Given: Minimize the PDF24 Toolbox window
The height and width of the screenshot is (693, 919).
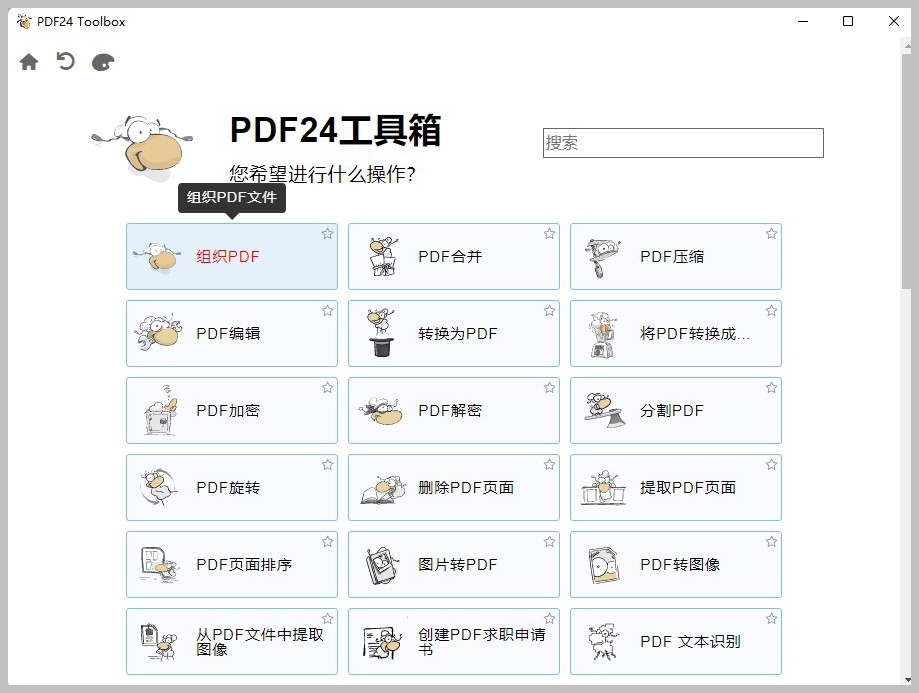Looking at the screenshot, I should (x=803, y=22).
